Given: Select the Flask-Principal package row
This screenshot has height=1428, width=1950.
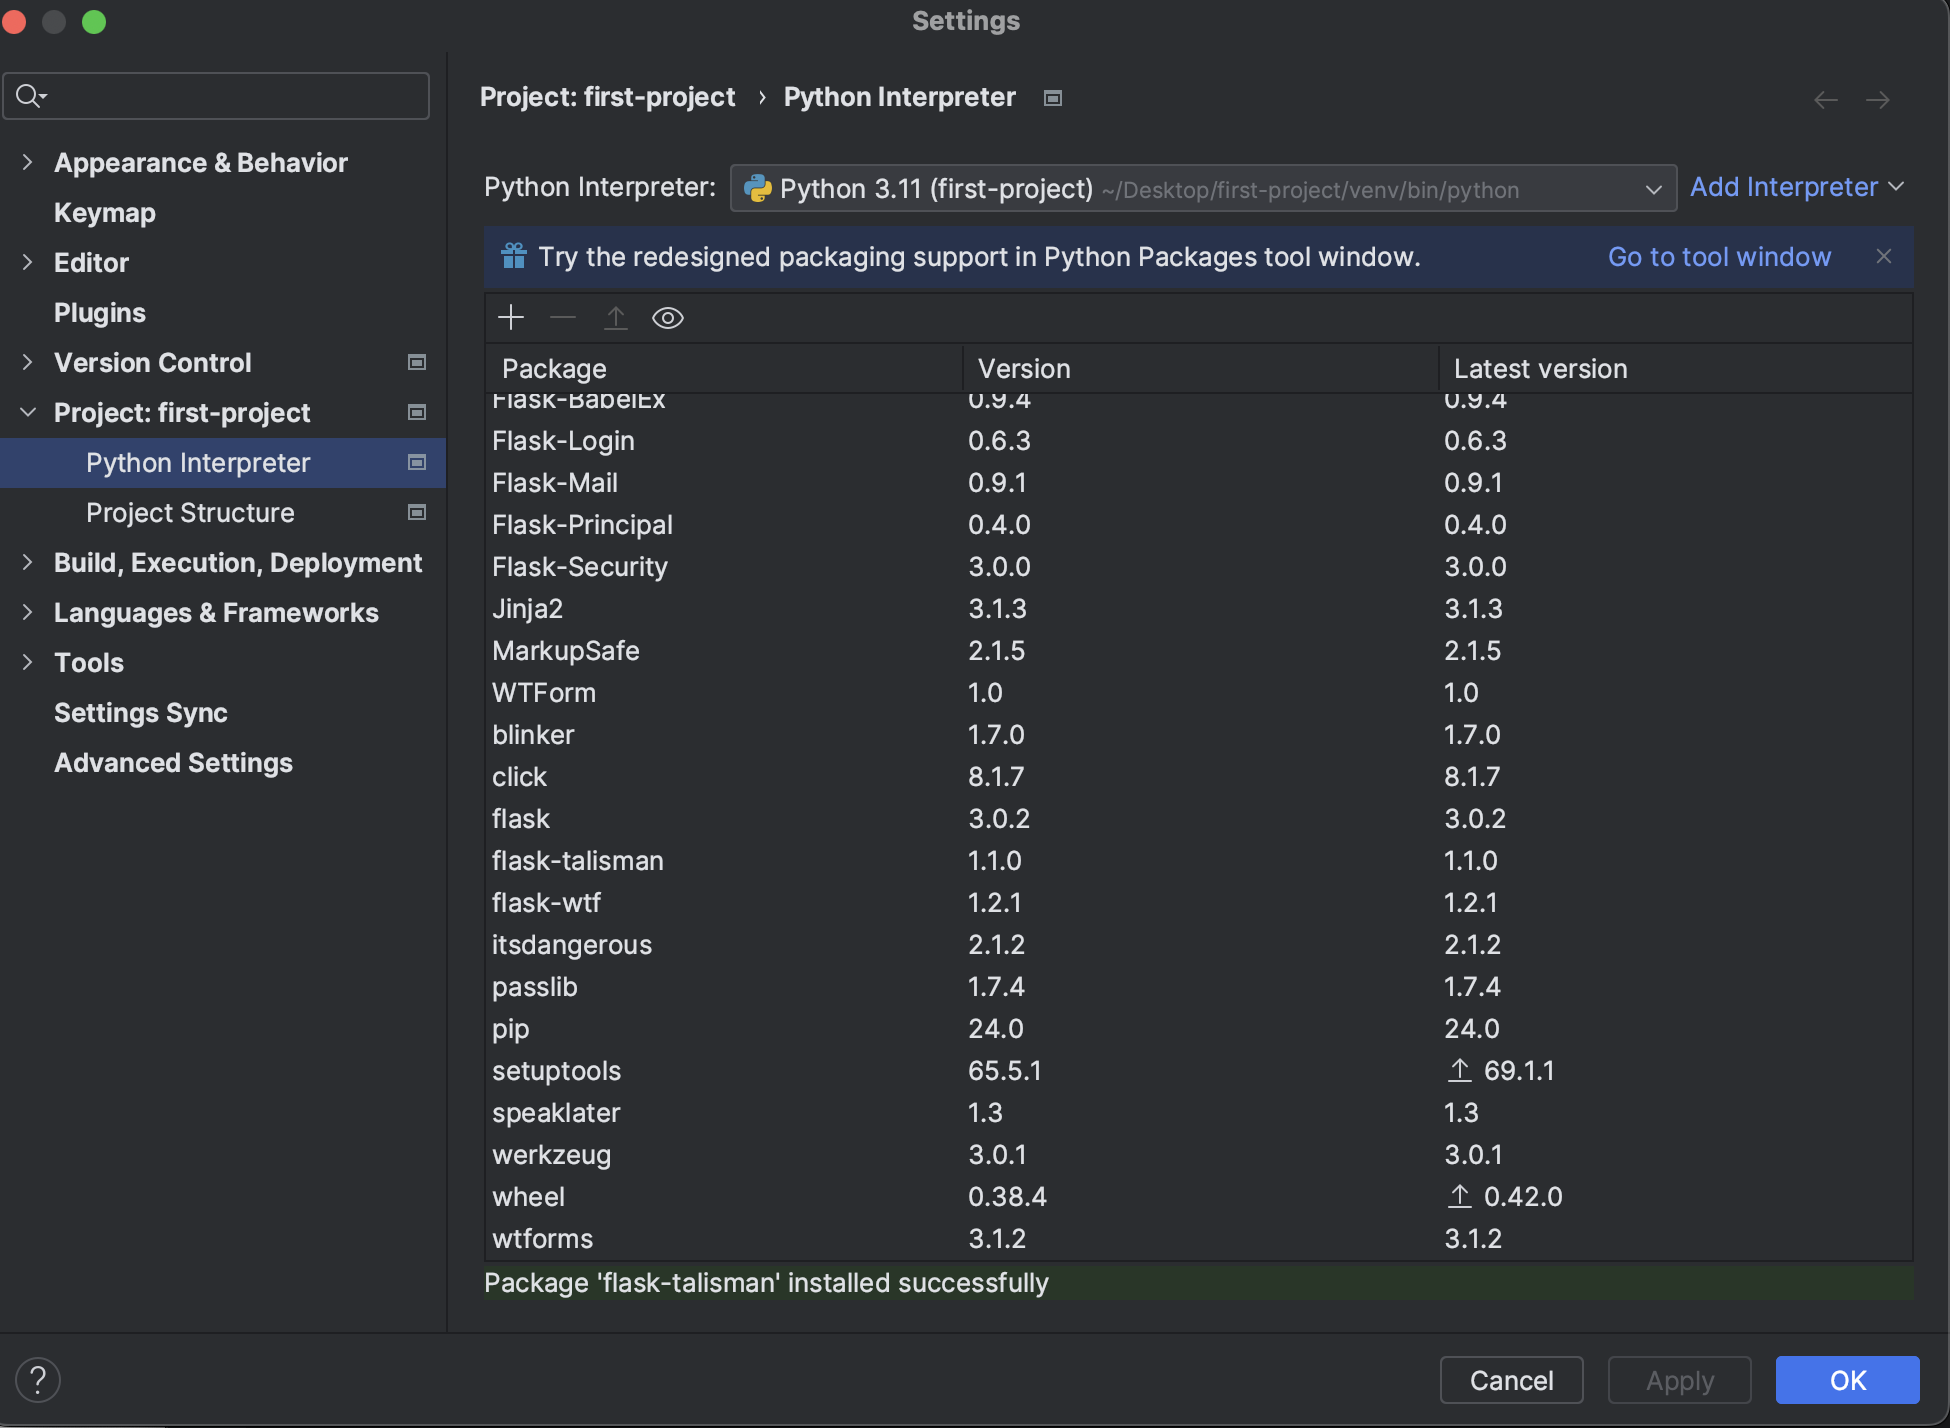Looking at the screenshot, I should tap(1198, 524).
